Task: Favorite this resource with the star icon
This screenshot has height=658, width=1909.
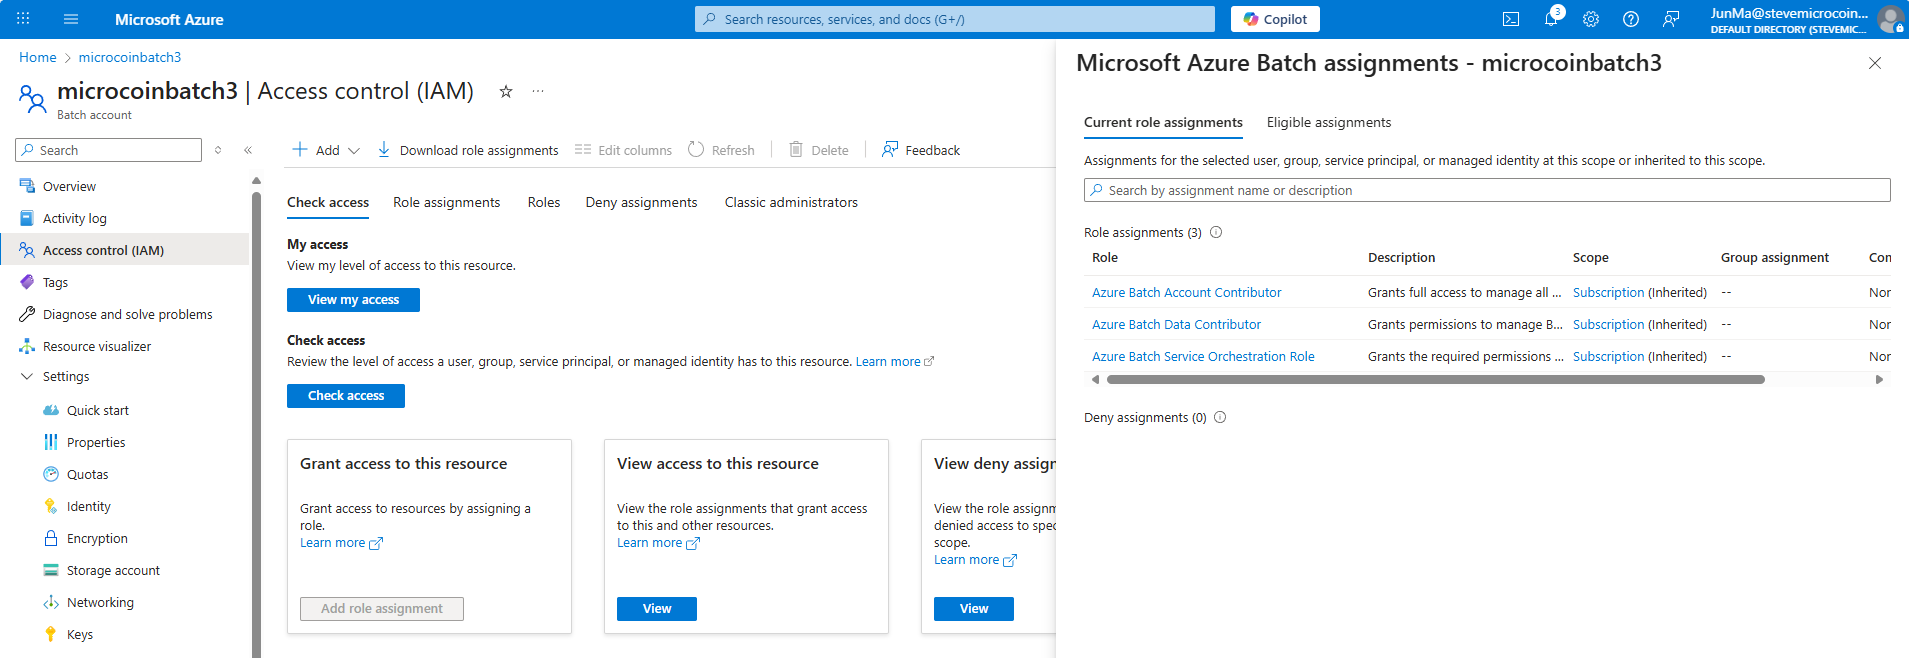Action: tap(506, 91)
